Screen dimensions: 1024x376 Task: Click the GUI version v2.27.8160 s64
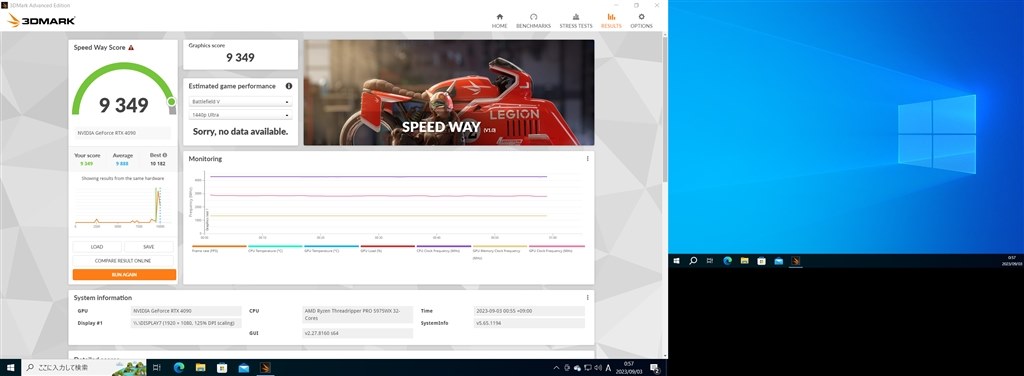click(358, 333)
